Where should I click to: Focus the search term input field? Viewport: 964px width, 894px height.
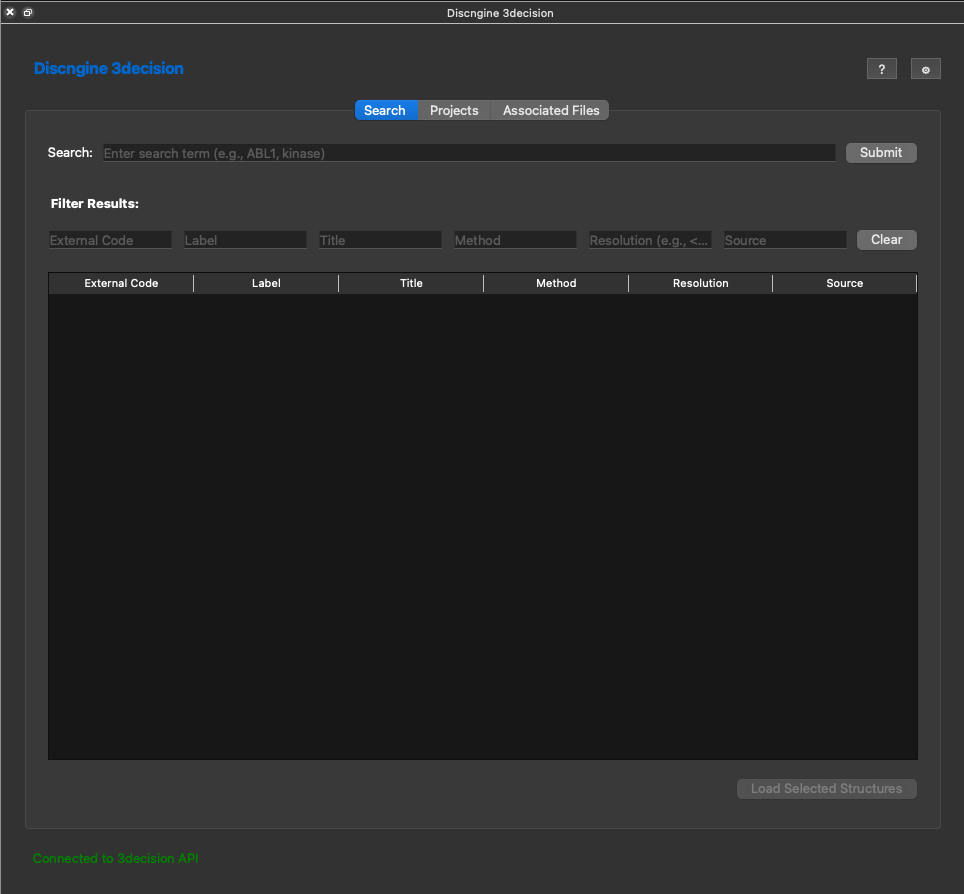coord(469,153)
